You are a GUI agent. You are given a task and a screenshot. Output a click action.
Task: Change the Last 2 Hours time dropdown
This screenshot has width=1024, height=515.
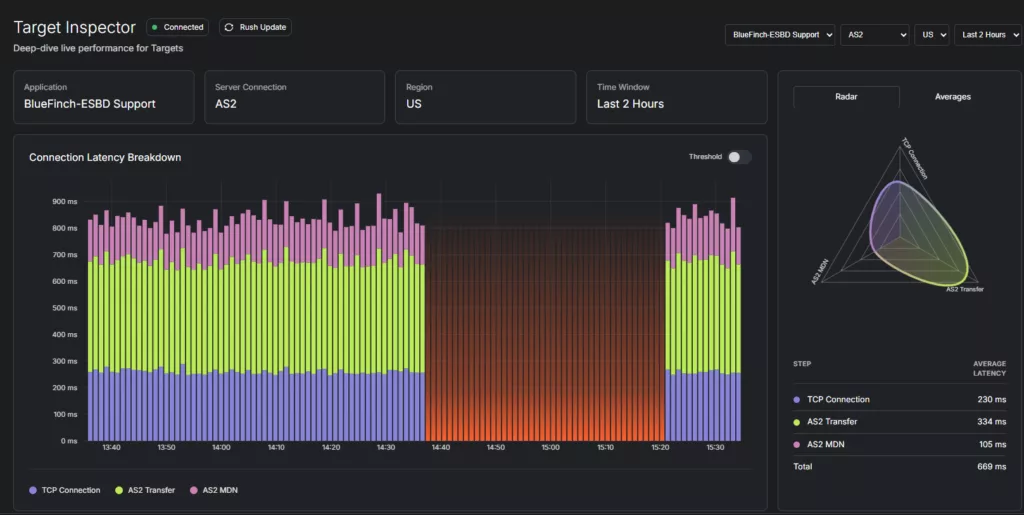(988, 35)
